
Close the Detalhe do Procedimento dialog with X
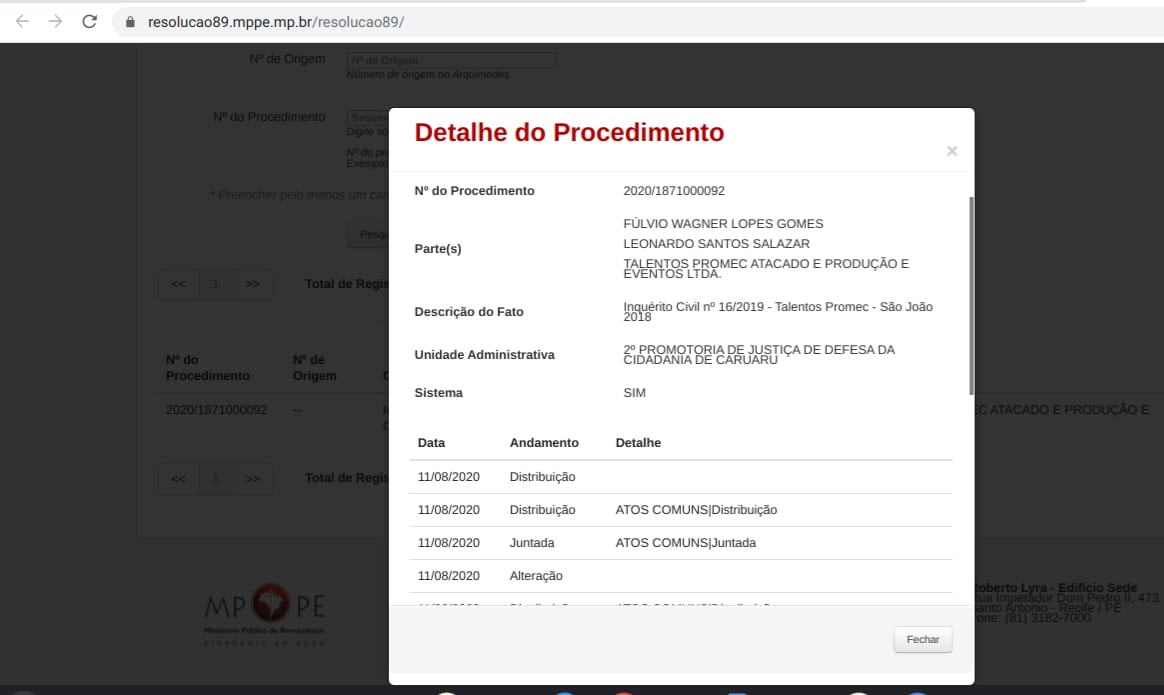(x=952, y=151)
